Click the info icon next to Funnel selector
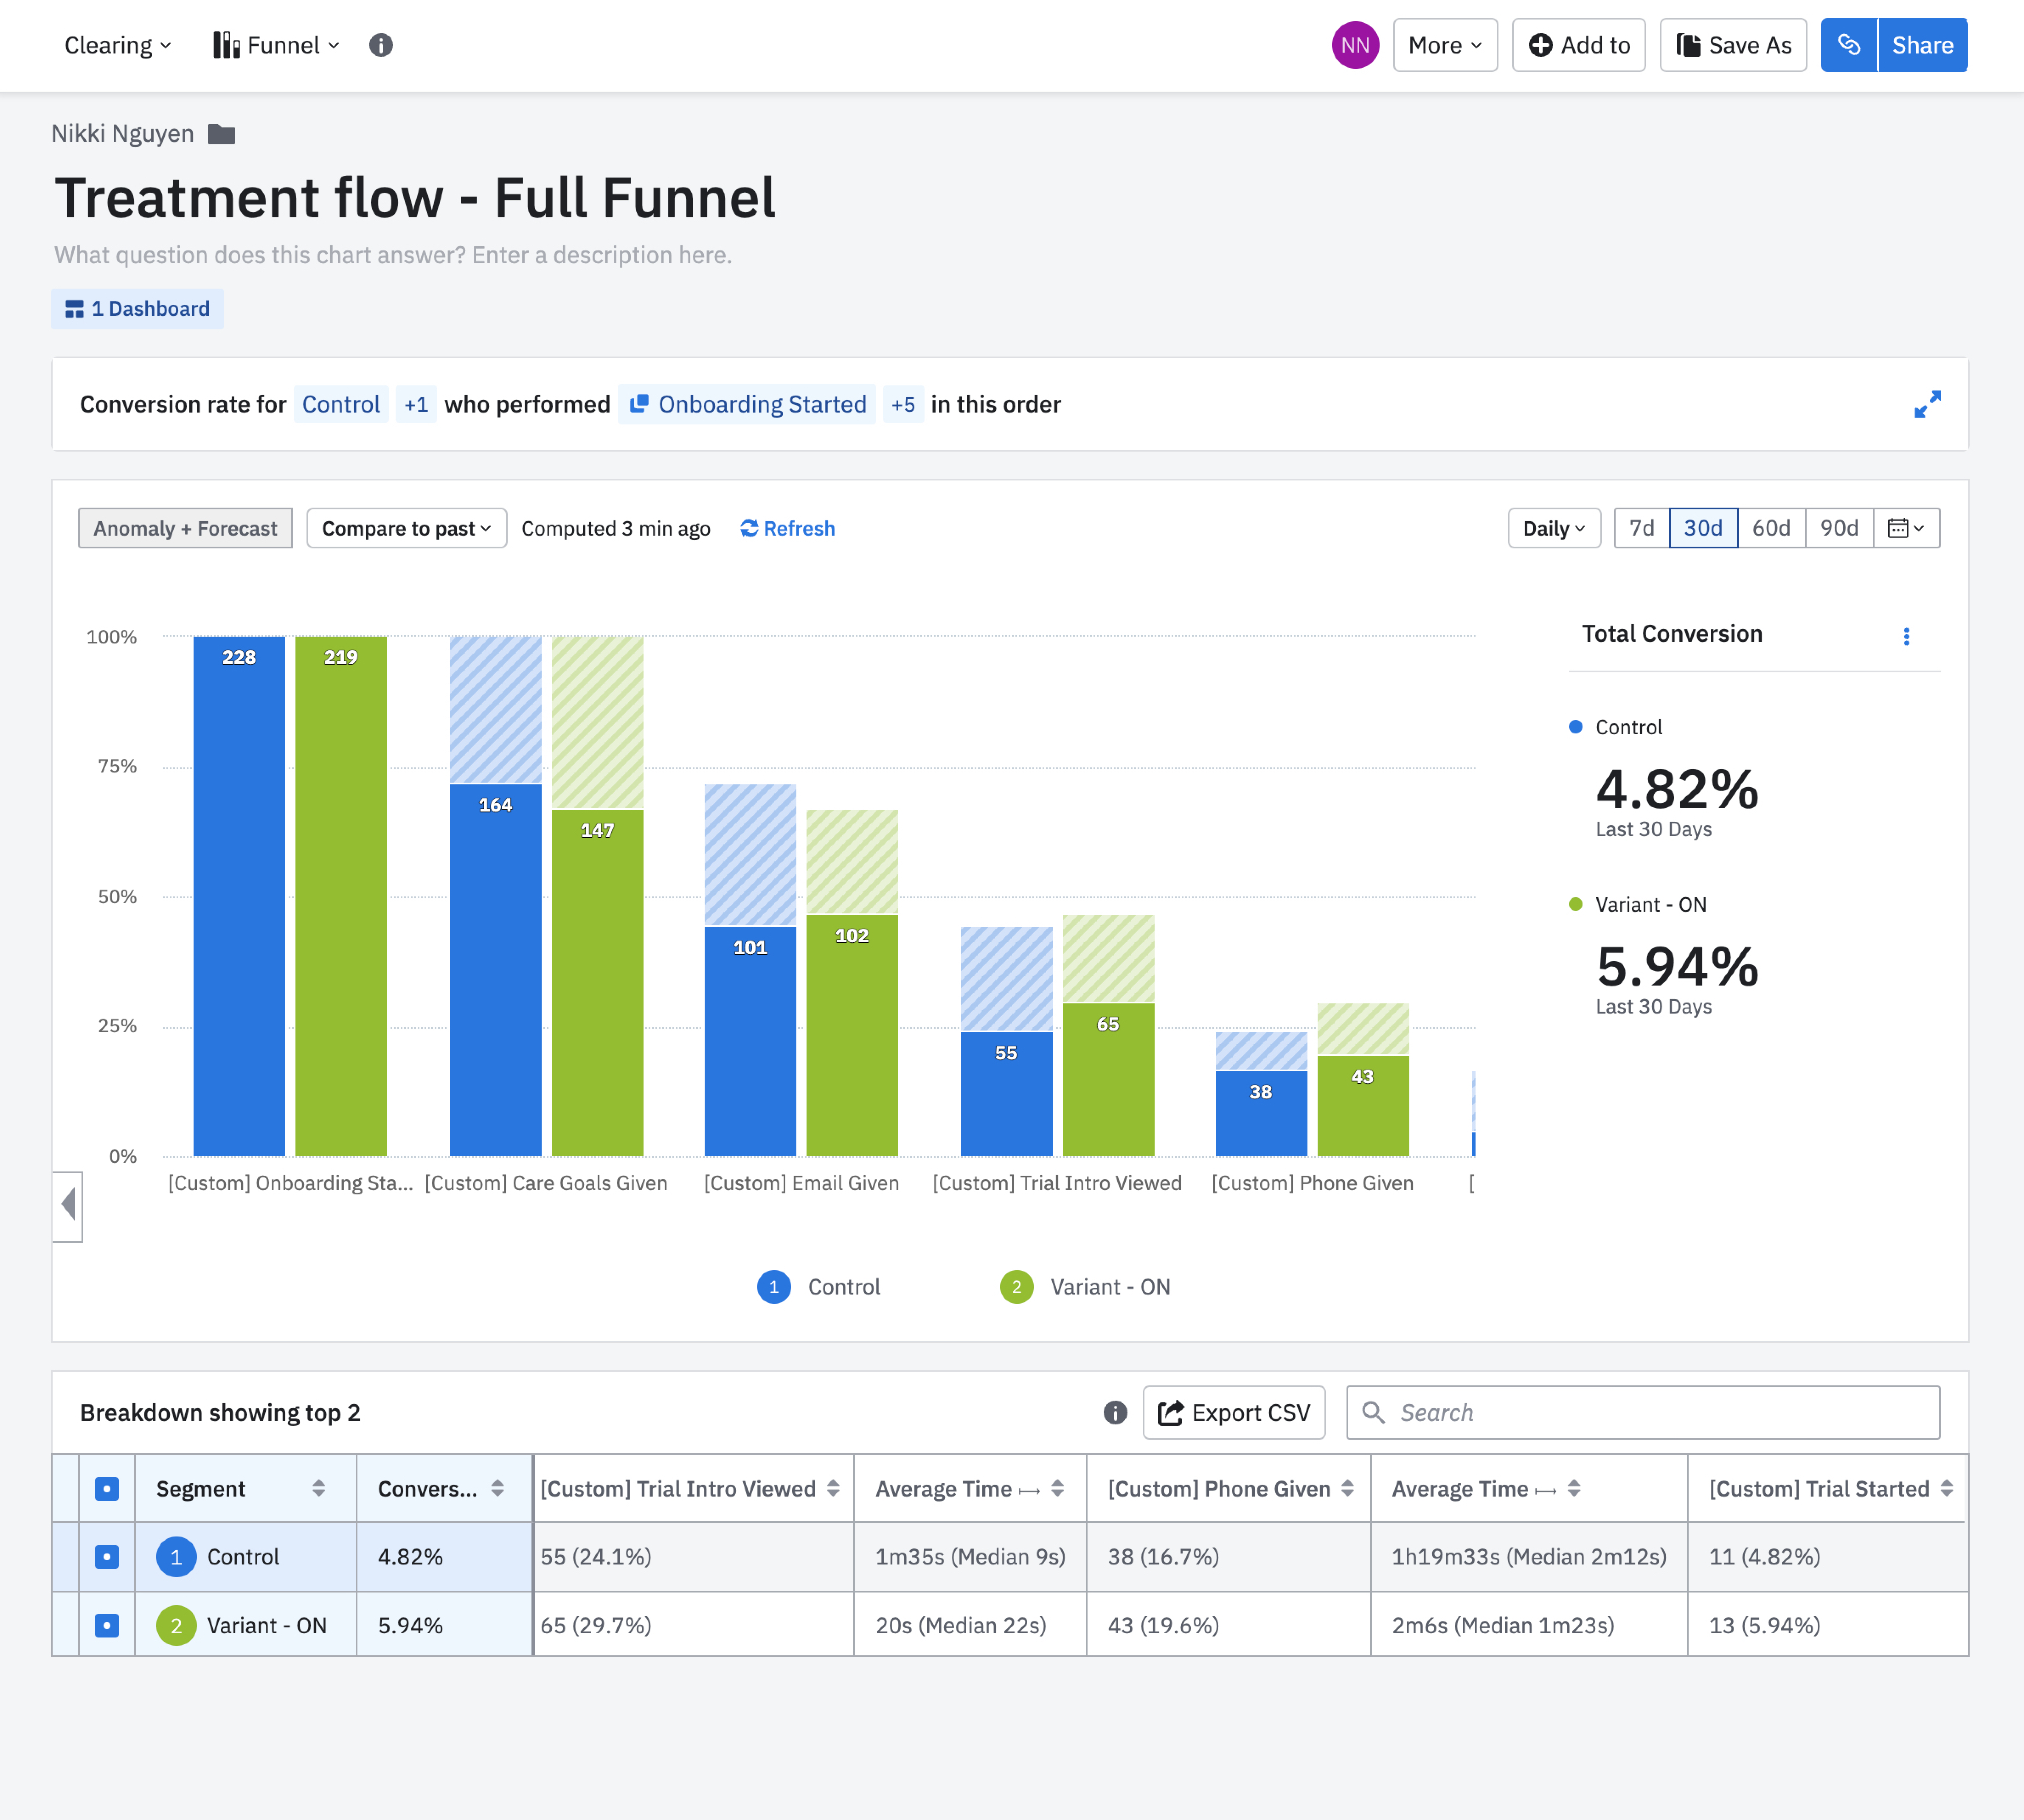Screen dimensions: 2024x1820 (380, 45)
